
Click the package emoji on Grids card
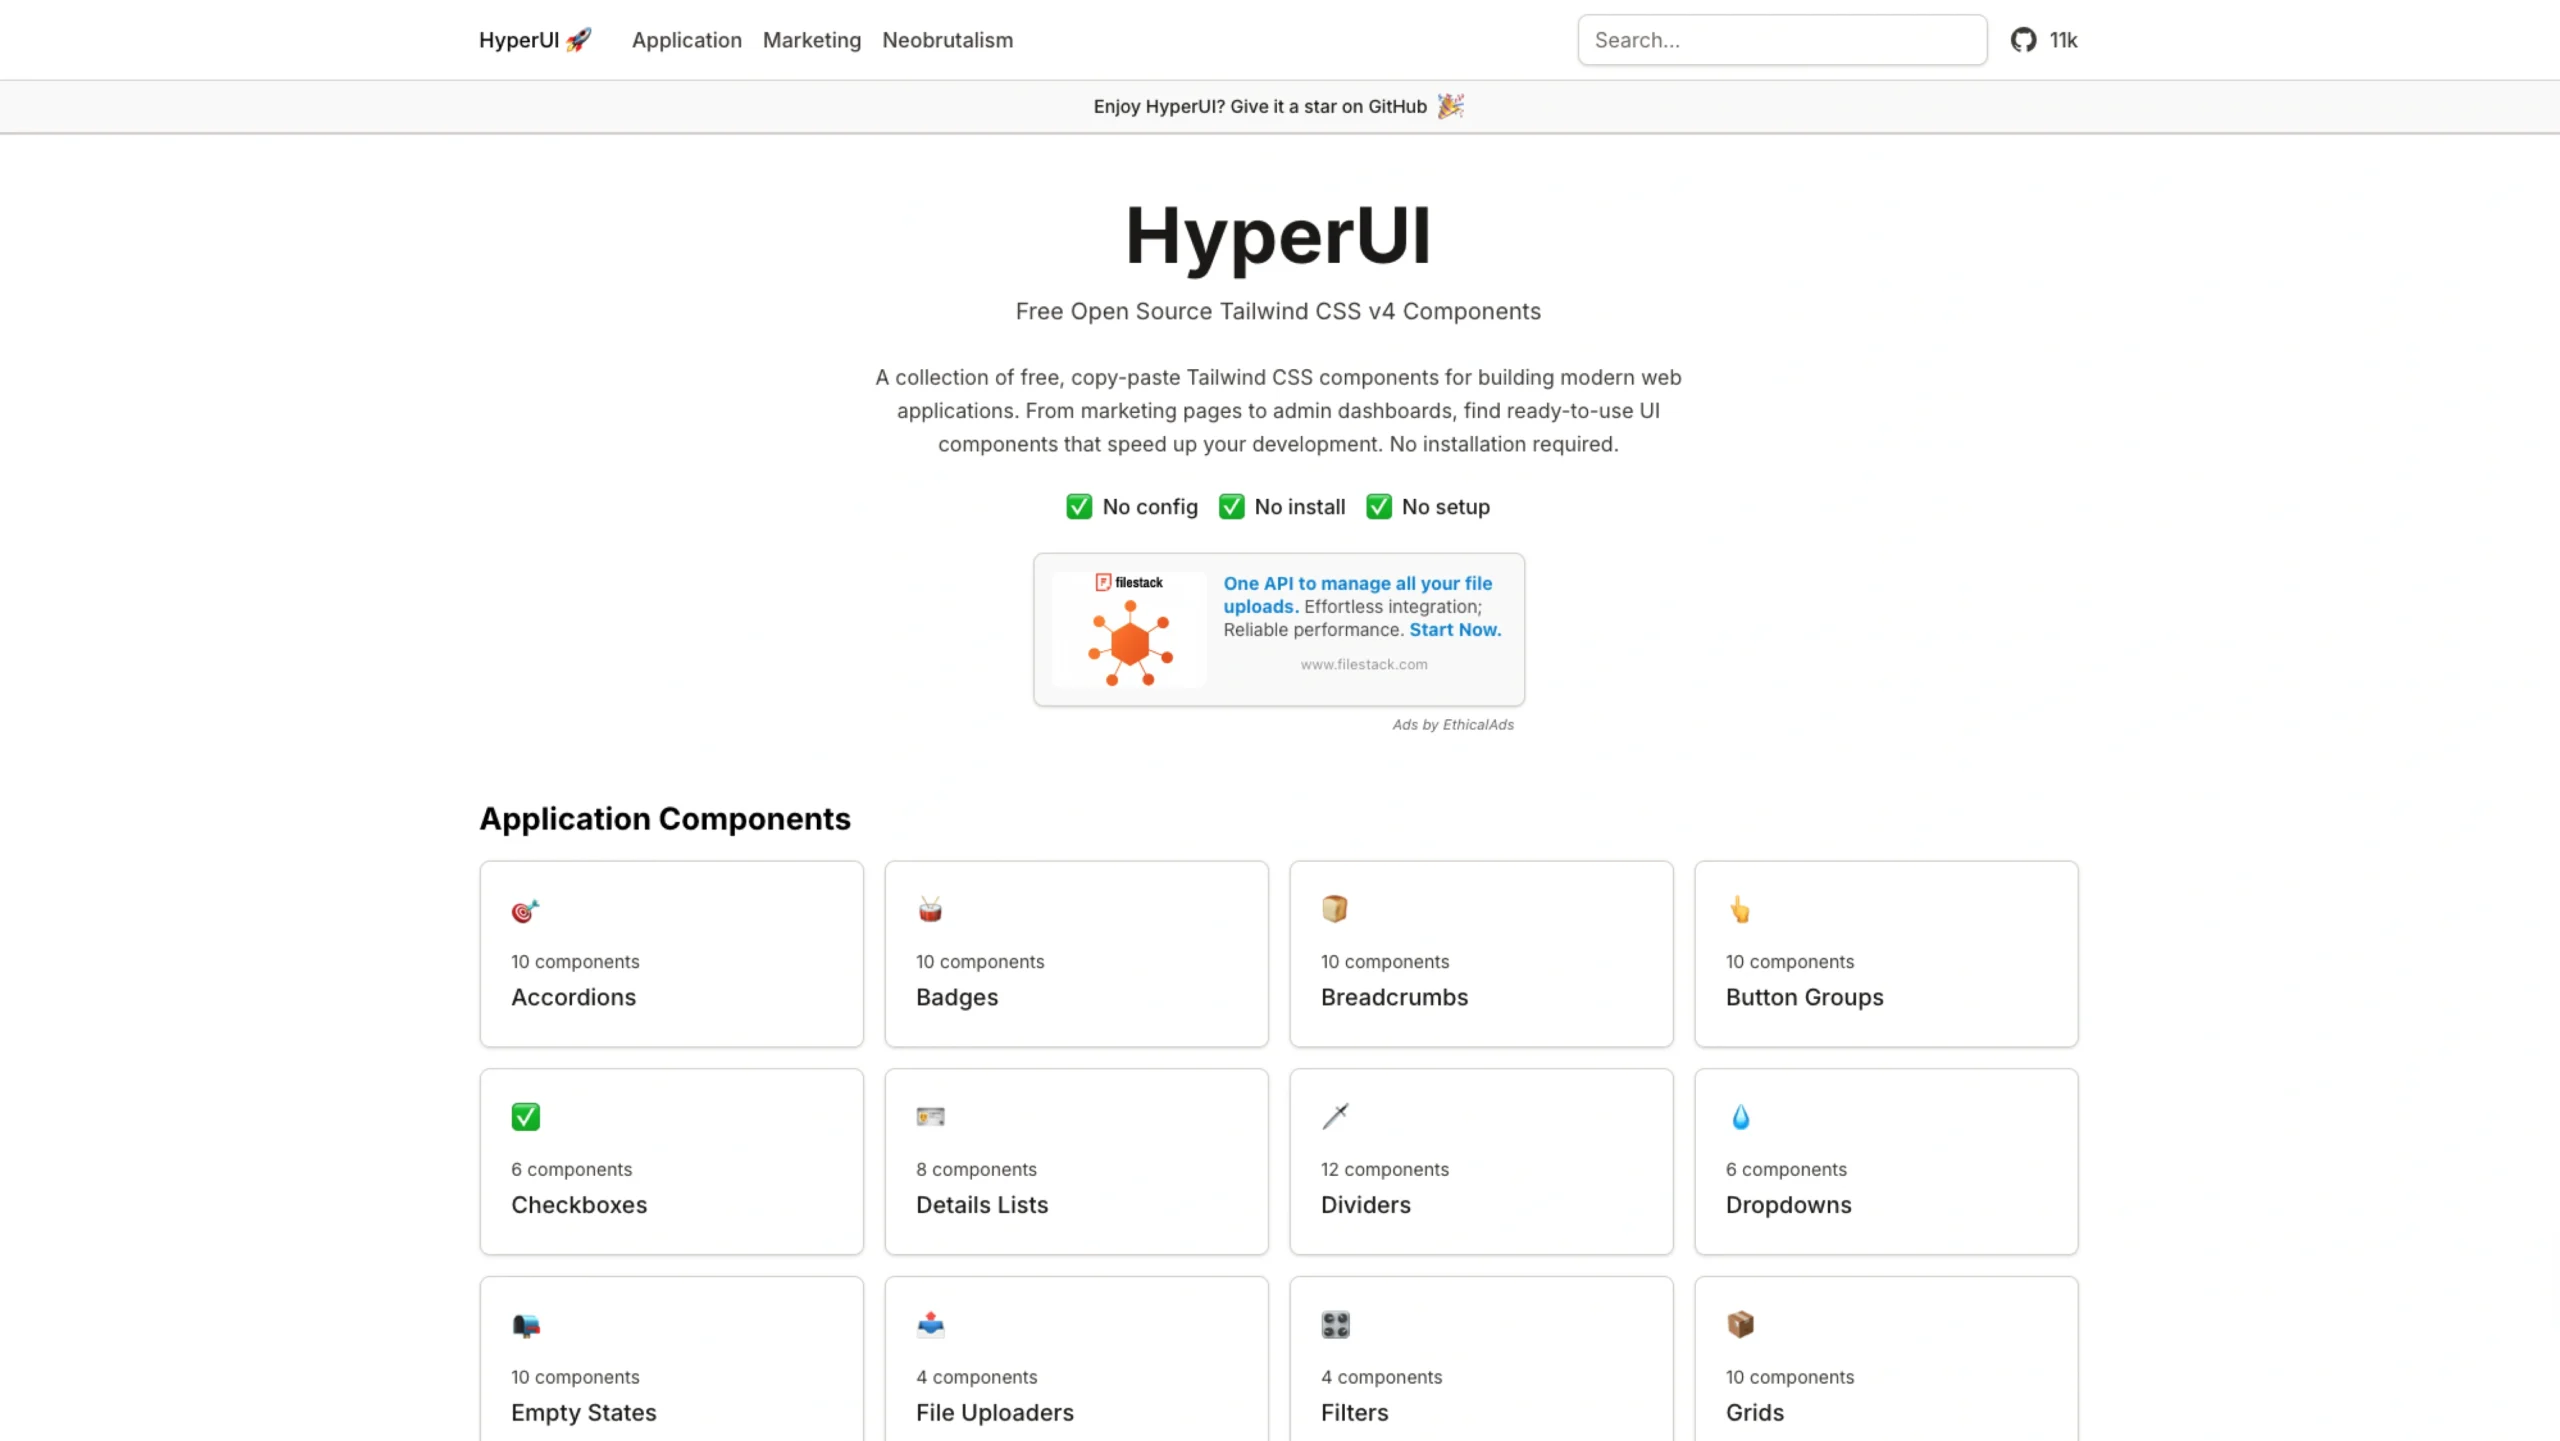(1740, 1324)
